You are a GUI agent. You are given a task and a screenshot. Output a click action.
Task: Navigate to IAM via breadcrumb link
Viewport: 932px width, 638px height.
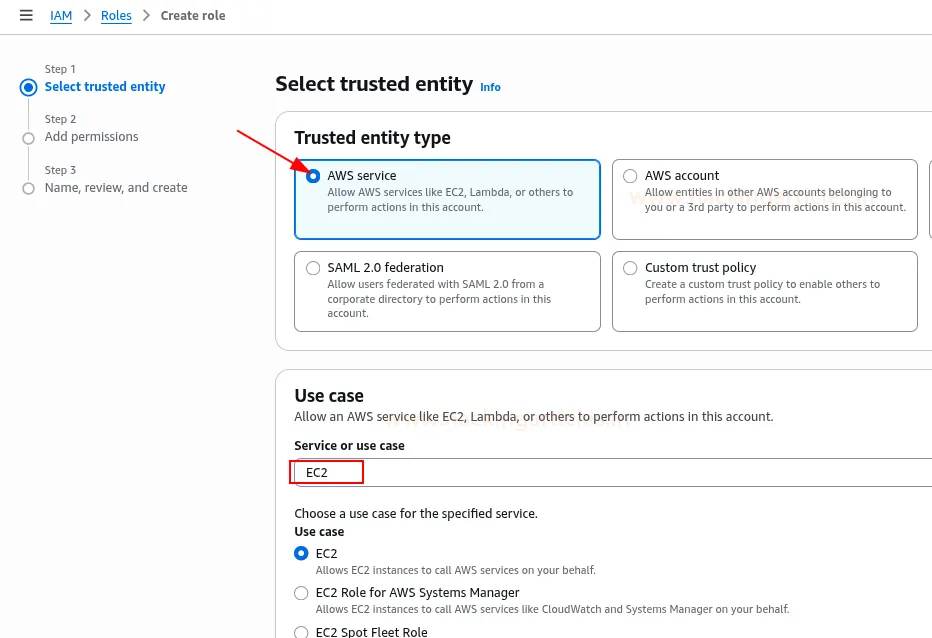pyautogui.click(x=61, y=15)
